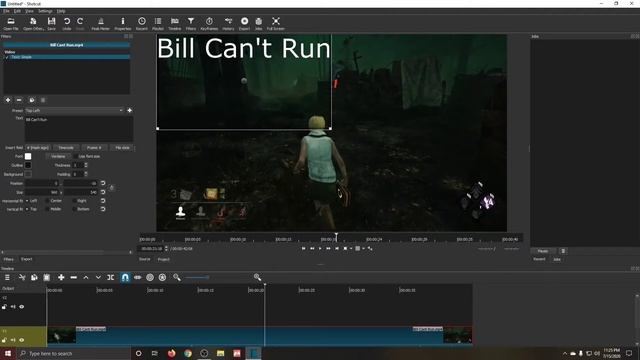Open the Recent files panel
The width and height of the screenshot is (640, 360).
(x=142, y=24)
